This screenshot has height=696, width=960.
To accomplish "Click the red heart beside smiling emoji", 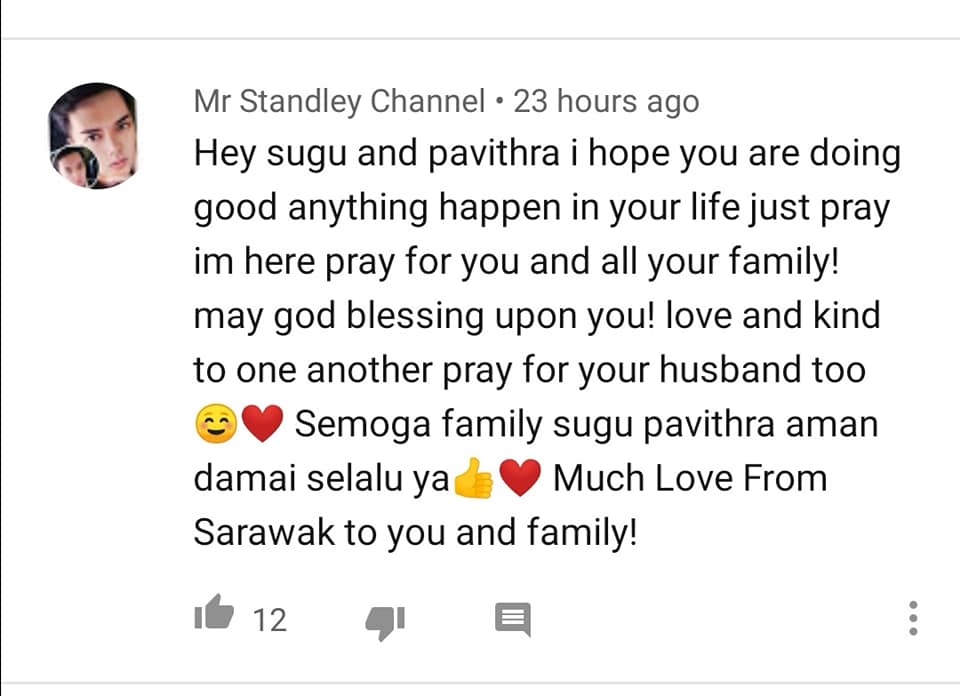I will tap(262, 424).
